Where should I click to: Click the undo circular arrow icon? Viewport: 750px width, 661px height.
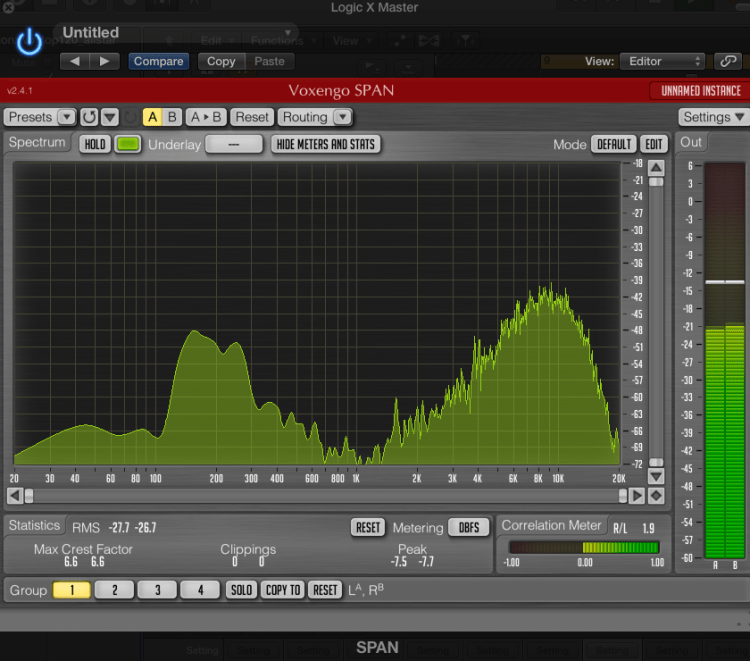tap(89, 117)
